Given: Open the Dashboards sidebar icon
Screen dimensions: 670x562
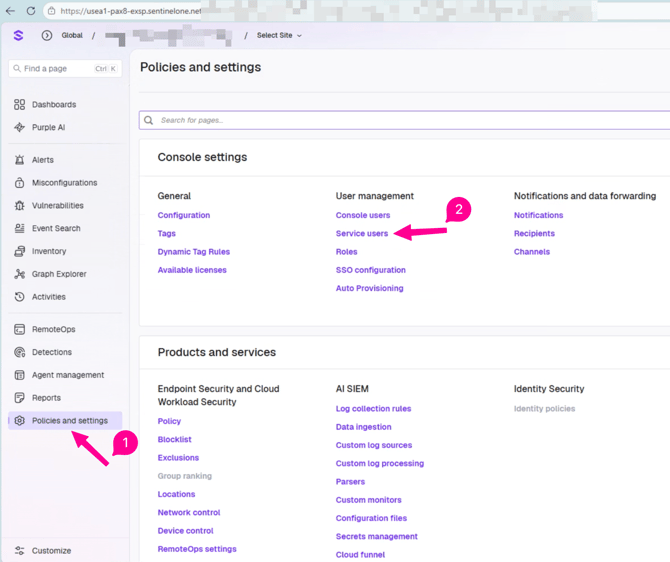Looking at the screenshot, I should [19, 105].
